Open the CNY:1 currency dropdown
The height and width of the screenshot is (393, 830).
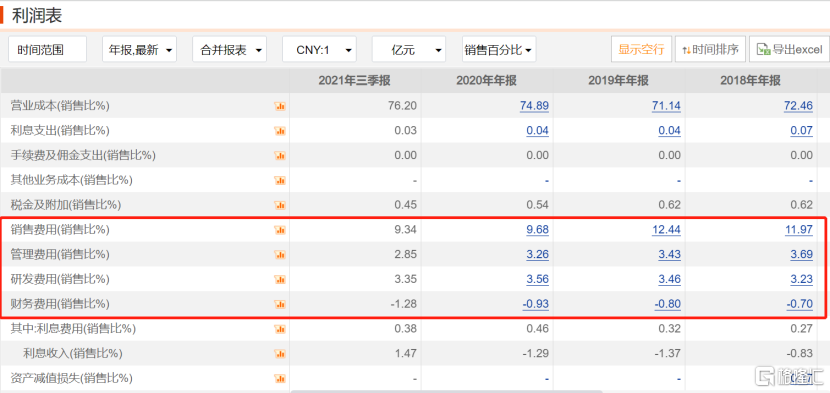pos(319,50)
